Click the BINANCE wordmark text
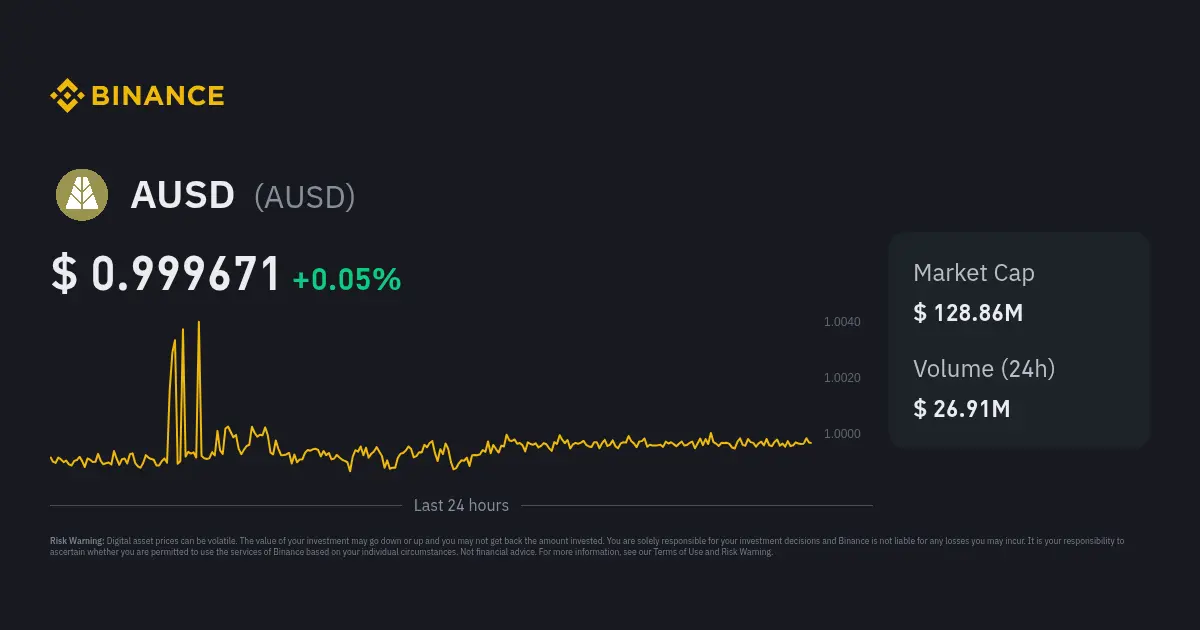This screenshot has width=1200, height=630. 158,96
